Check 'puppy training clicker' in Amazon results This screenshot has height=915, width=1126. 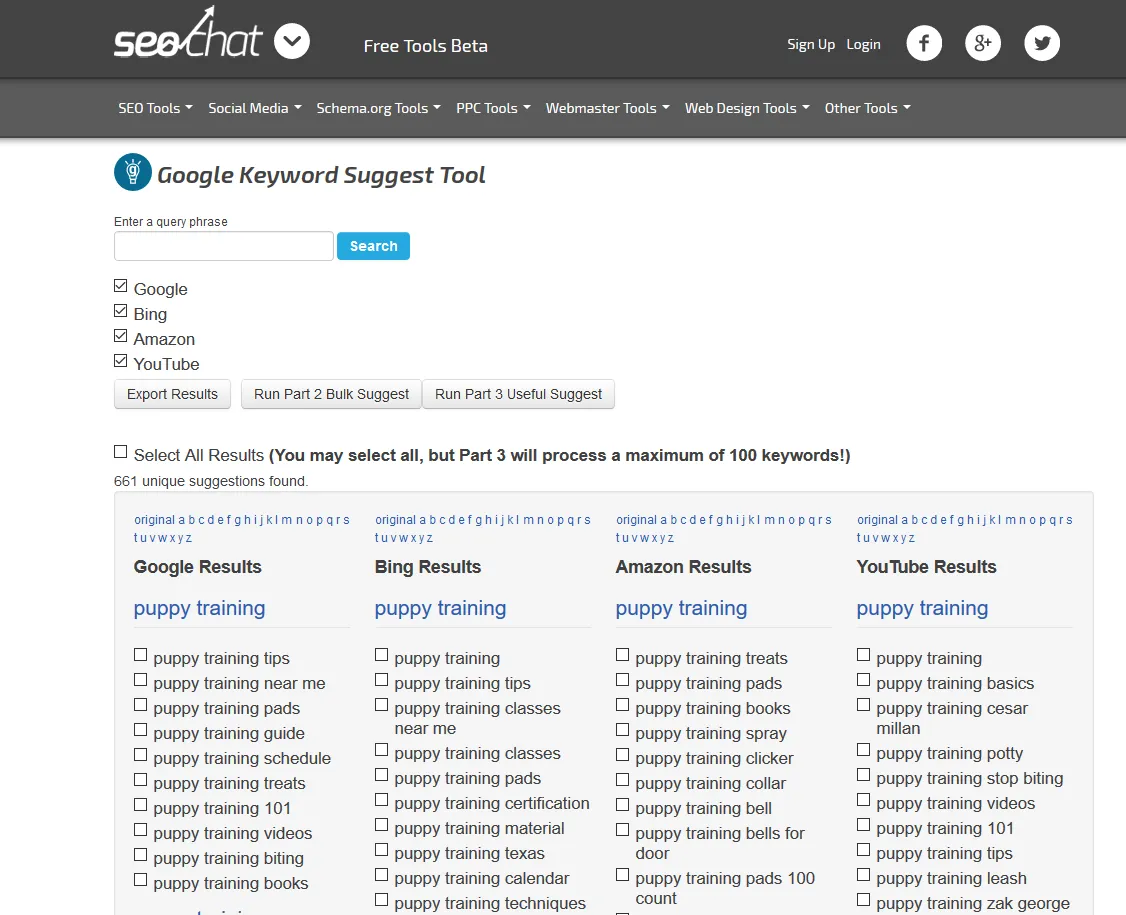[623, 755]
